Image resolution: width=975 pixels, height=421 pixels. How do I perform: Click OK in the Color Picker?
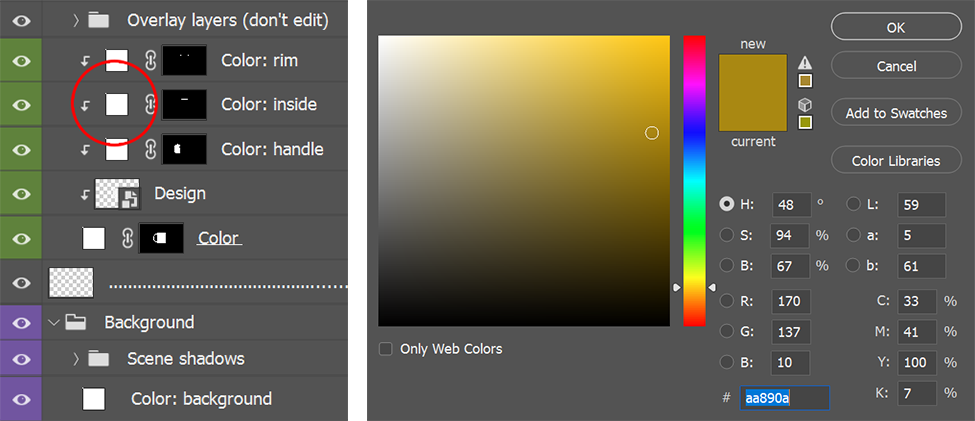coord(896,27)
